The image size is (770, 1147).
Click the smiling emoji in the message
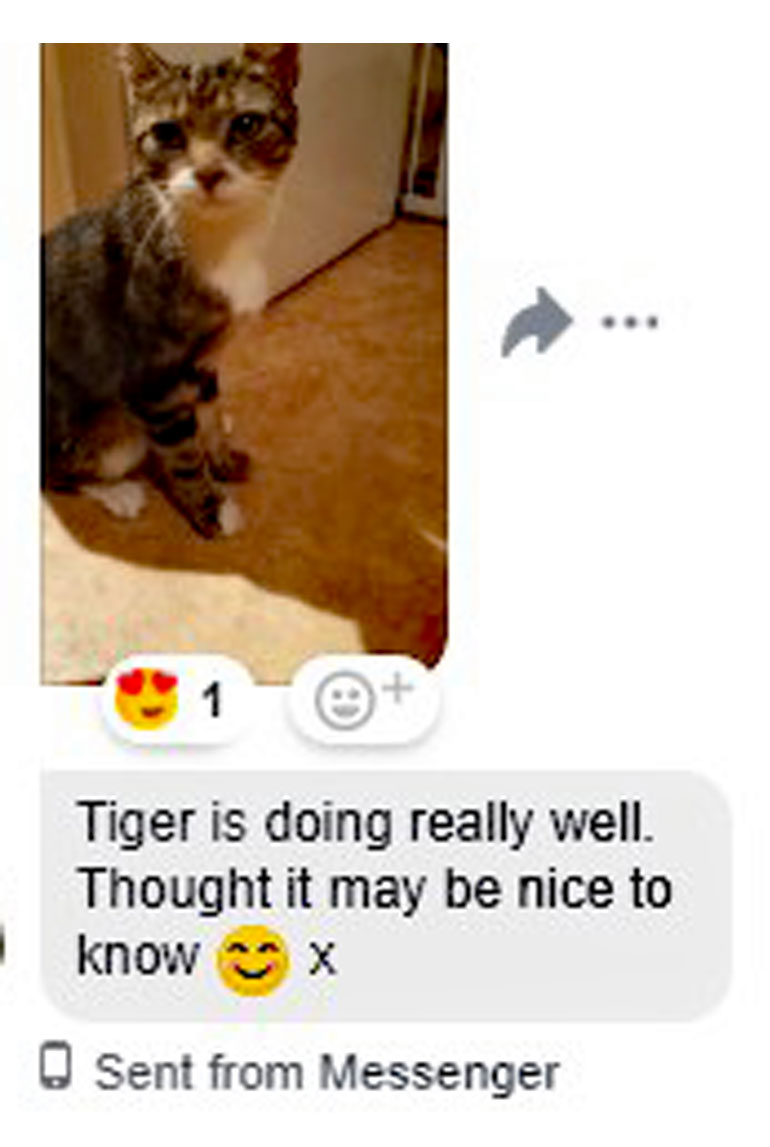253,960
